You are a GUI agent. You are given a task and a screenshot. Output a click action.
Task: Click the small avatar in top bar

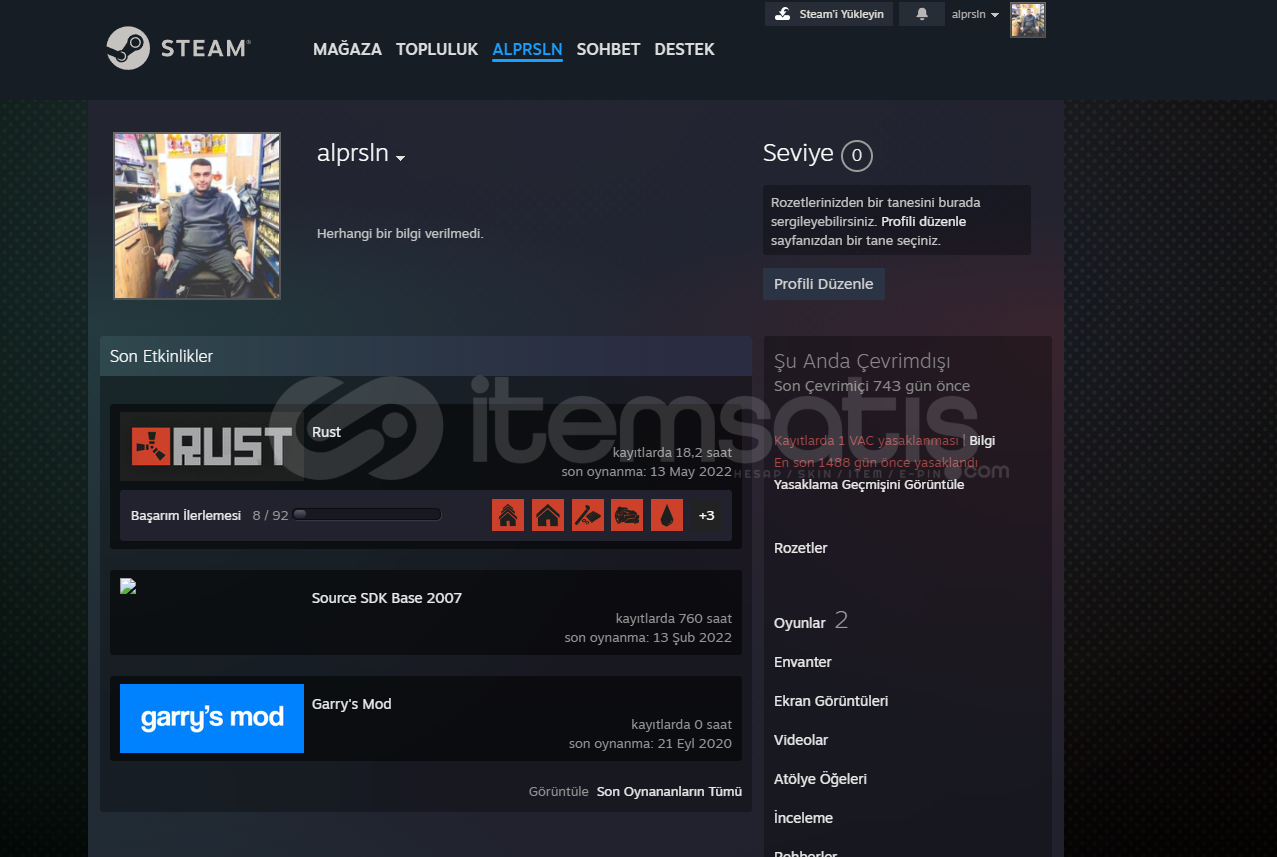click(x=1028, y=20)
